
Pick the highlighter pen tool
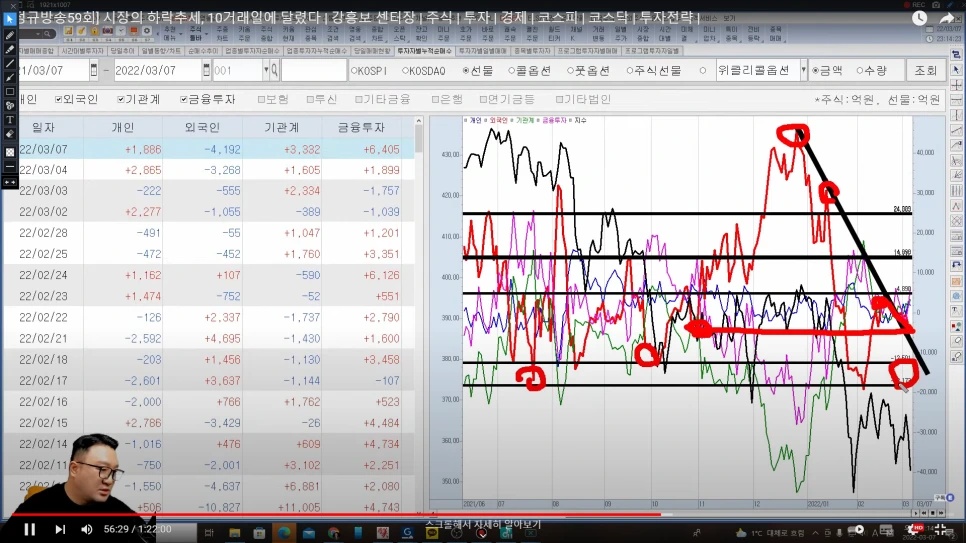click(9, 49)
